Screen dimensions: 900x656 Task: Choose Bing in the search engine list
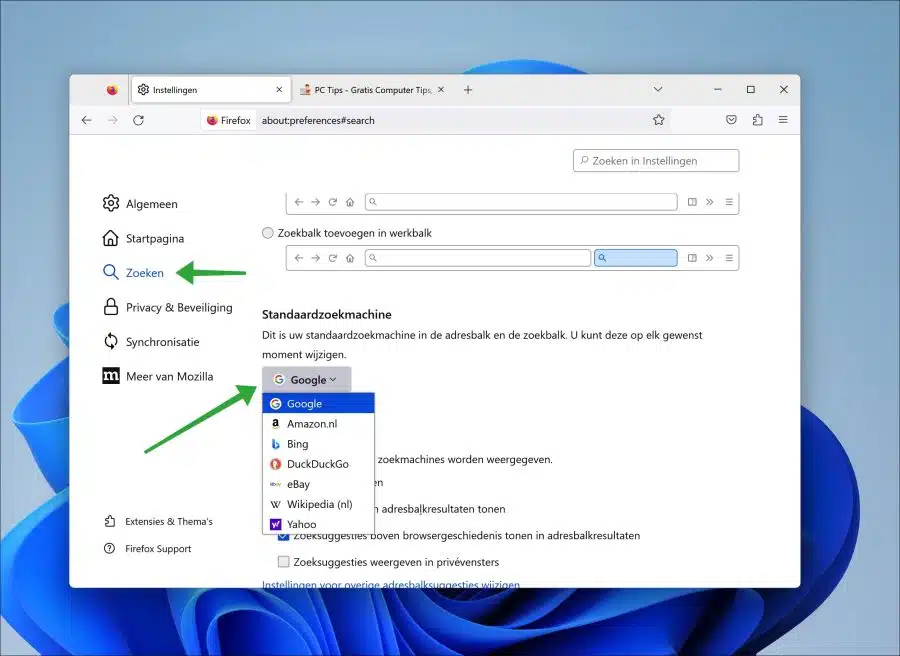[319, 444]
